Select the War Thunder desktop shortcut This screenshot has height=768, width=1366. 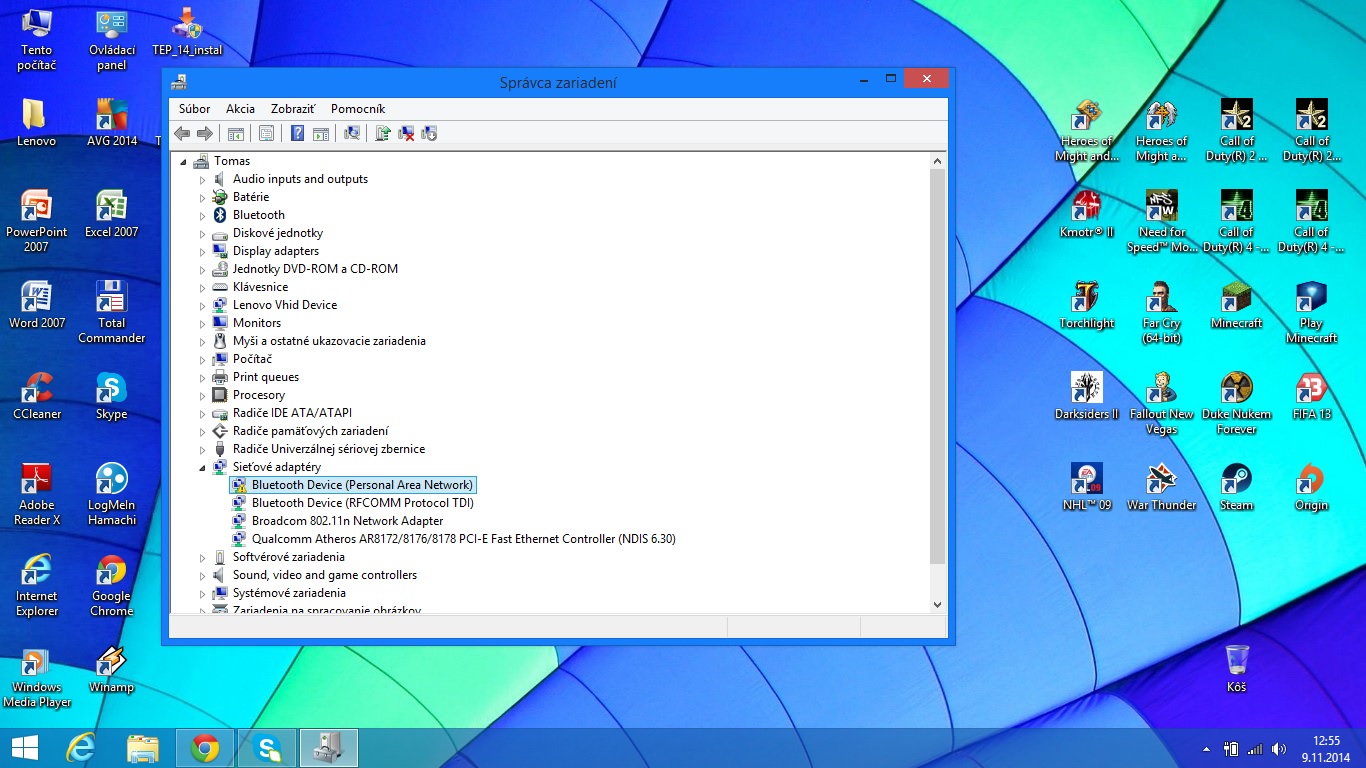coord(1162,487)
